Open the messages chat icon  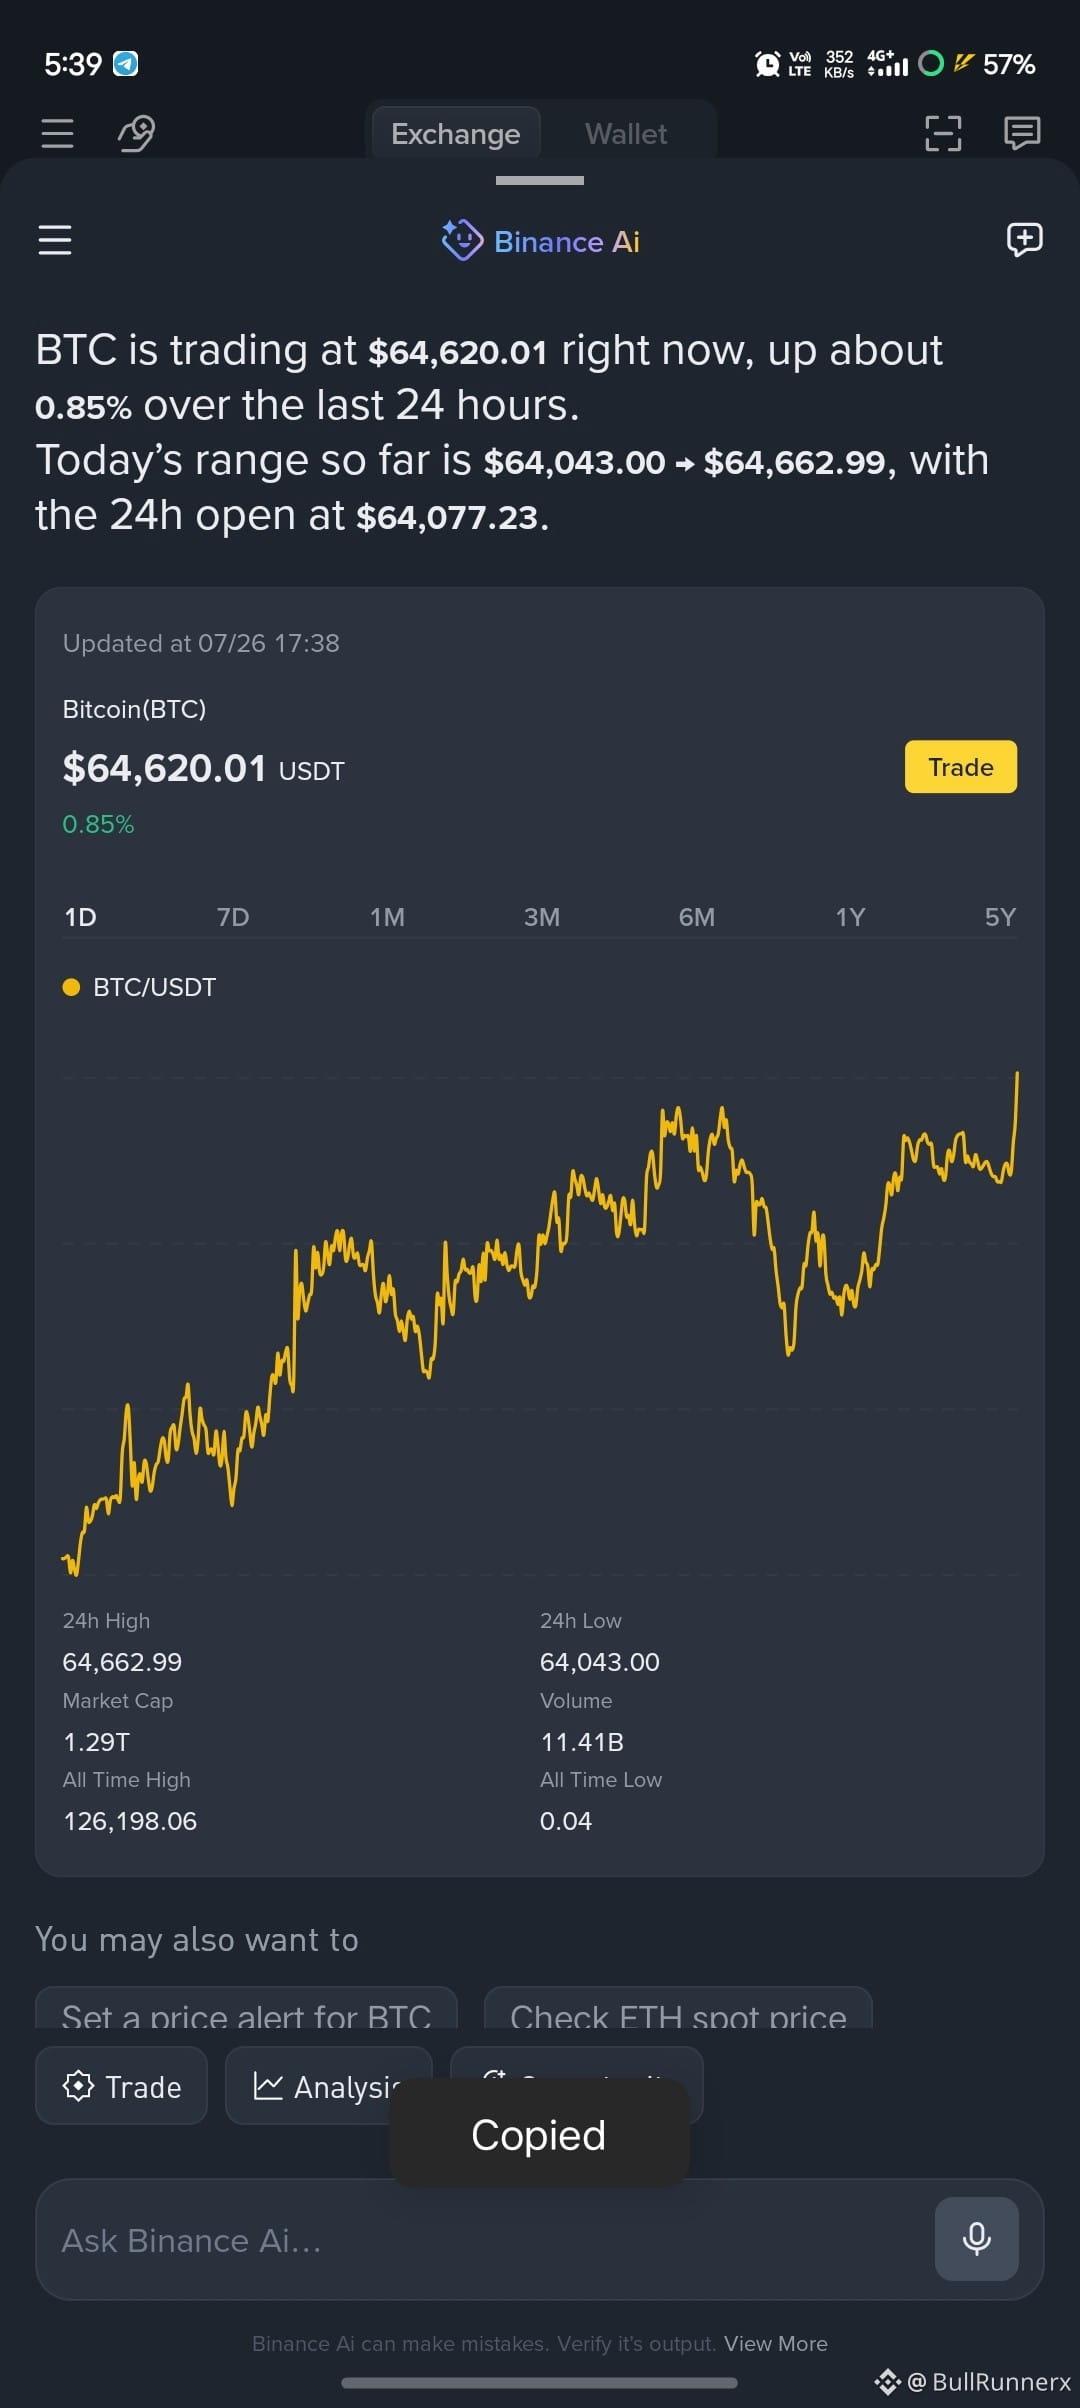pyautogui.click(x=1022, y=133)
